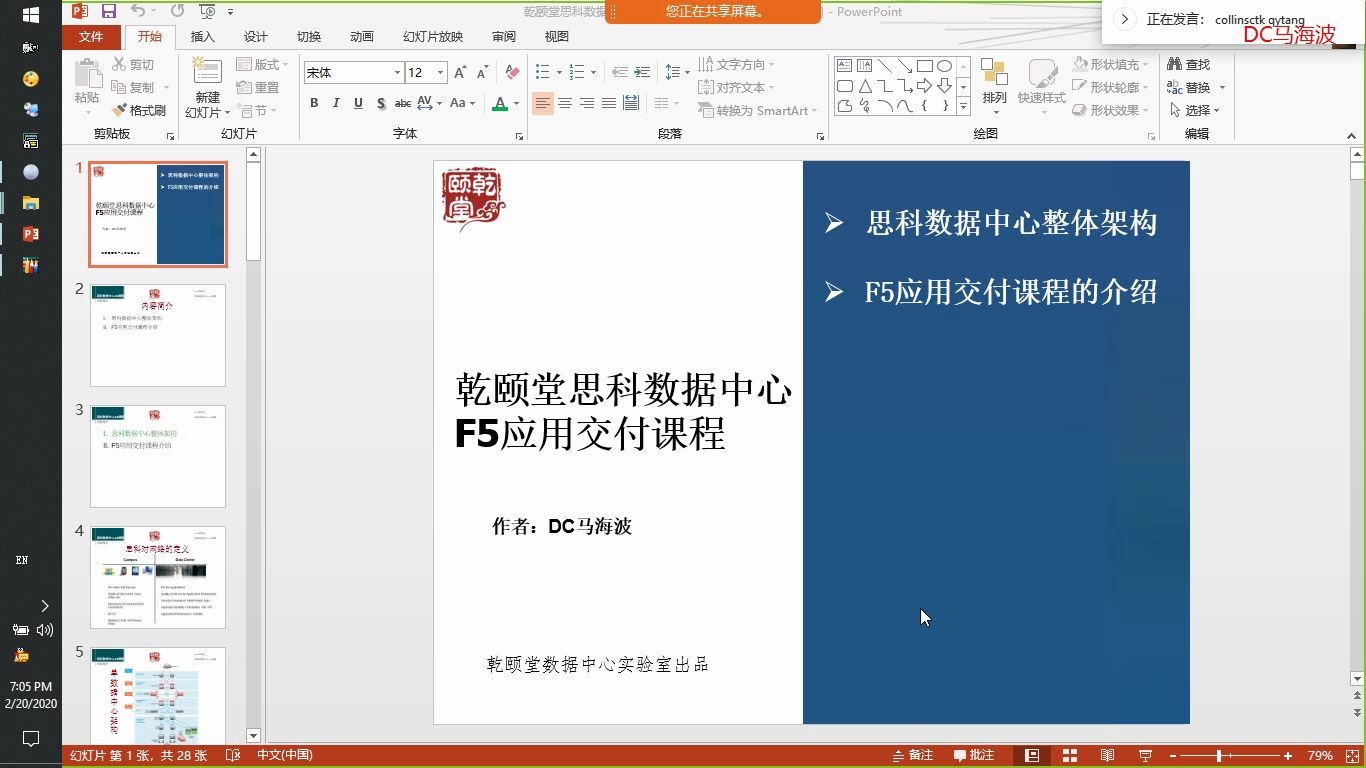Select the oval shape in the shapes gallery
The height and width of the screenshot is (768, 1366).
click(x=944, y=66)
